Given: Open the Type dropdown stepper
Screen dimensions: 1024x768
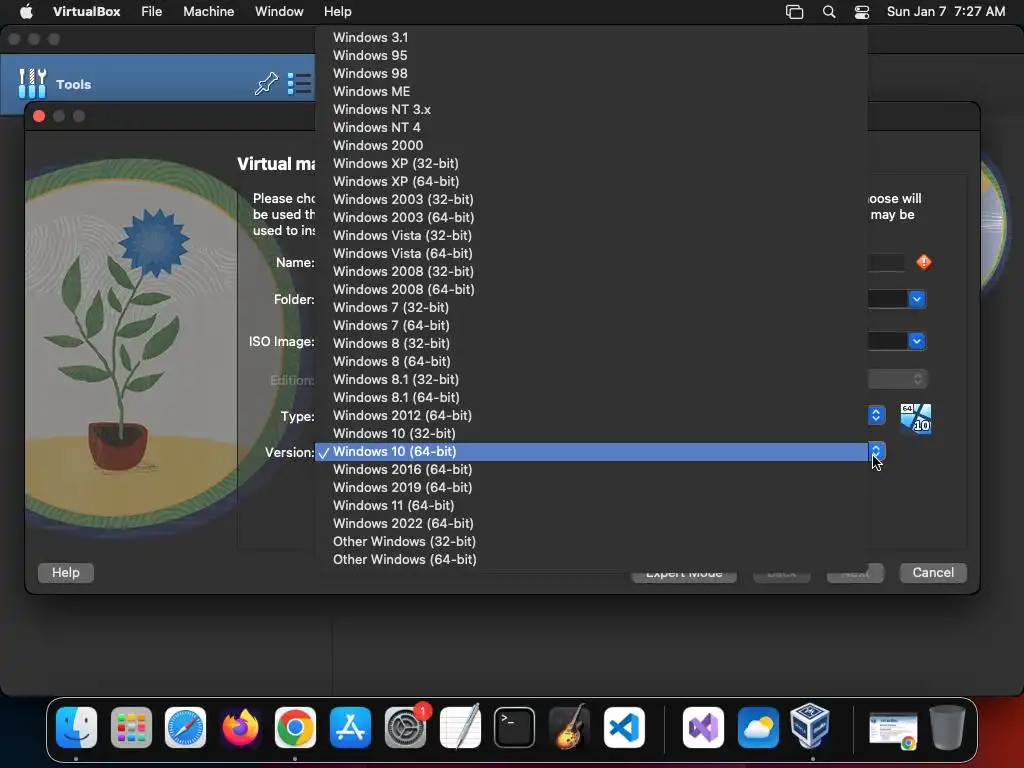Looking at the screenshot, I should (876, 415).
